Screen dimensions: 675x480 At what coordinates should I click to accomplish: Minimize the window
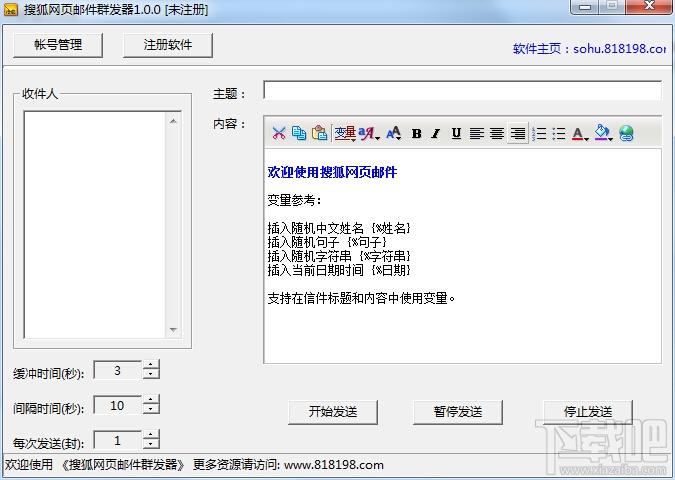tap(585, 6)
